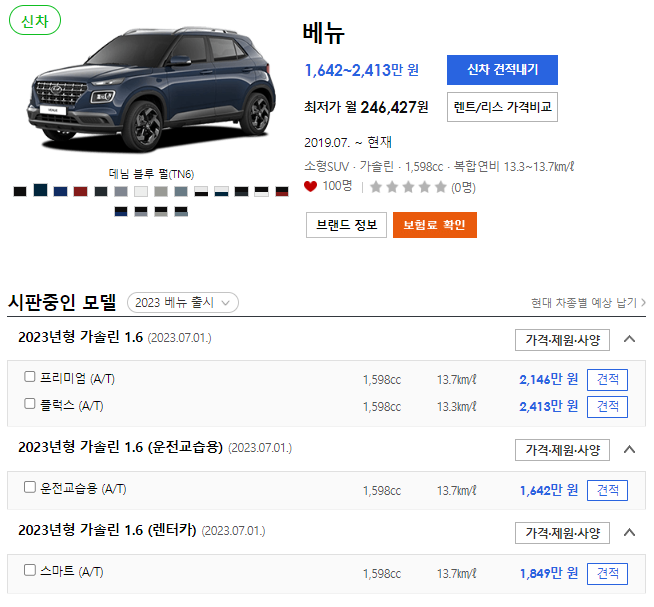Select the selected denim blue swatch
The height and width of the screenshot is (607, 654).
pos(40,190)
